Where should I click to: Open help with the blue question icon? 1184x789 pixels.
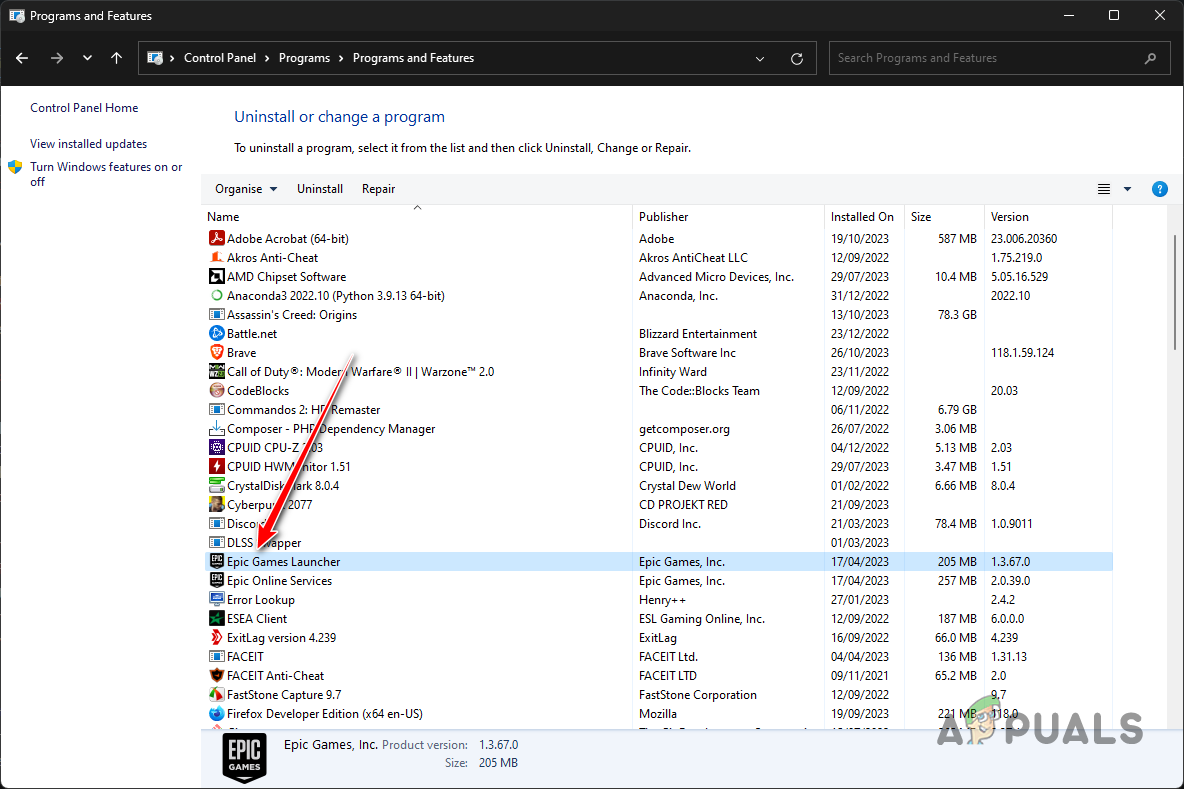click(x=1160, y=189)
